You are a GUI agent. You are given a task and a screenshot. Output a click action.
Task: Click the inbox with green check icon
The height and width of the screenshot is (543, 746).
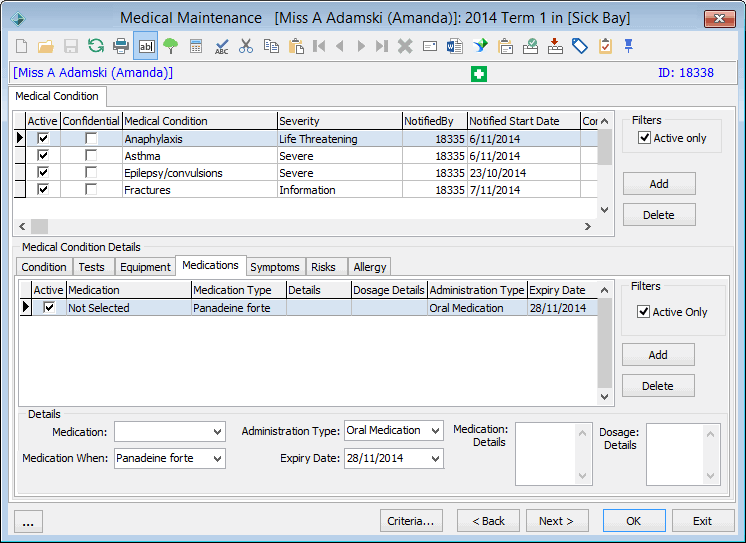tap(530, 46)
